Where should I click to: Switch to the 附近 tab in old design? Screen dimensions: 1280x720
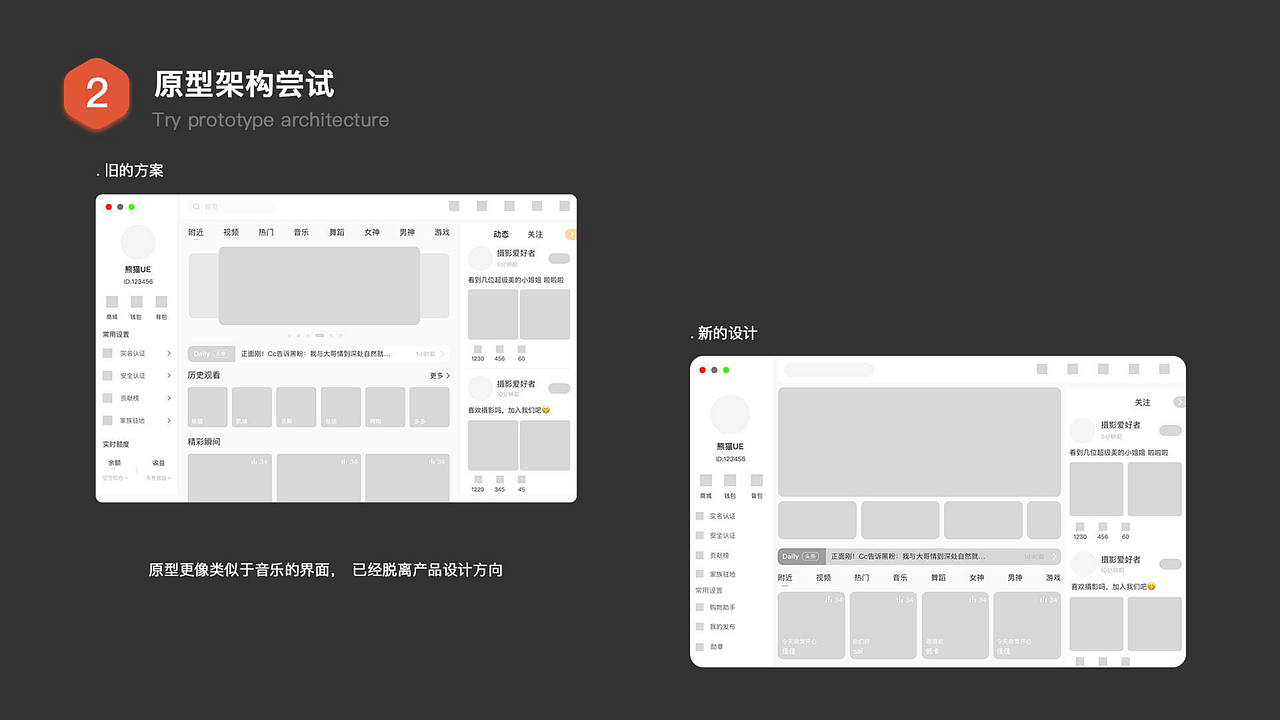click(196, 232)
